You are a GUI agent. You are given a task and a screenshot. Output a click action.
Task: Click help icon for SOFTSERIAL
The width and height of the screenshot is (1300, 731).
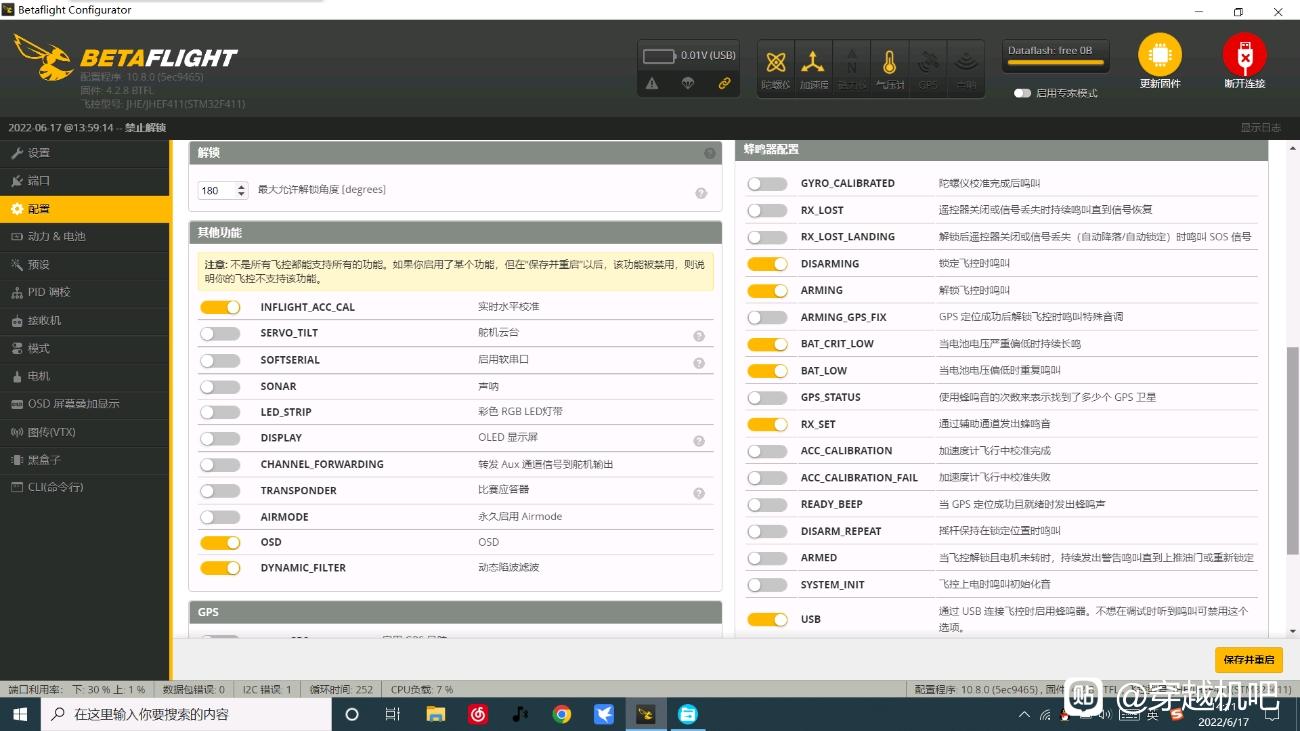tap(699, 363)
